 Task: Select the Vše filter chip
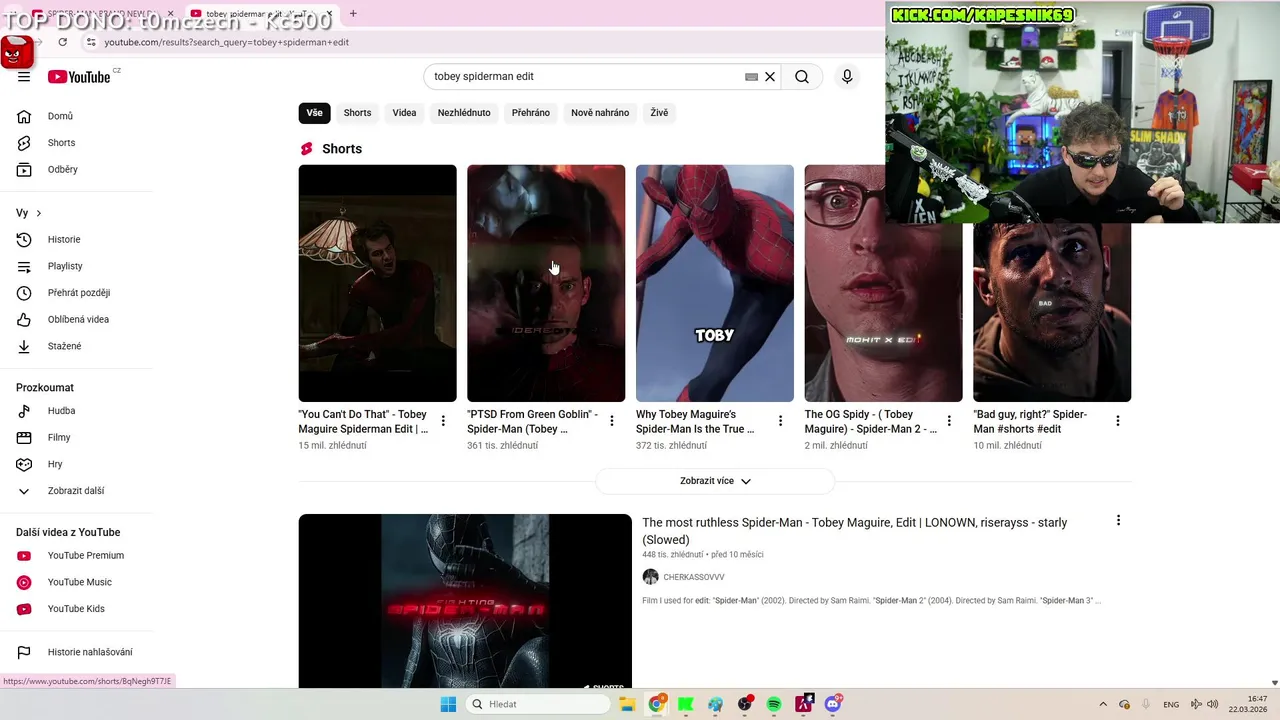point(314,113)
